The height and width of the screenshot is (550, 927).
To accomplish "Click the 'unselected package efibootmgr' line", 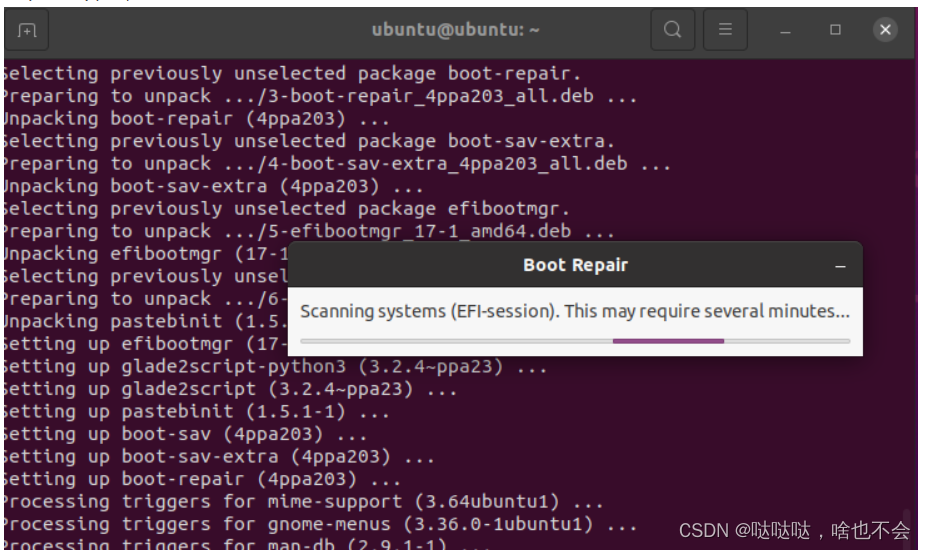I will 286,209.
